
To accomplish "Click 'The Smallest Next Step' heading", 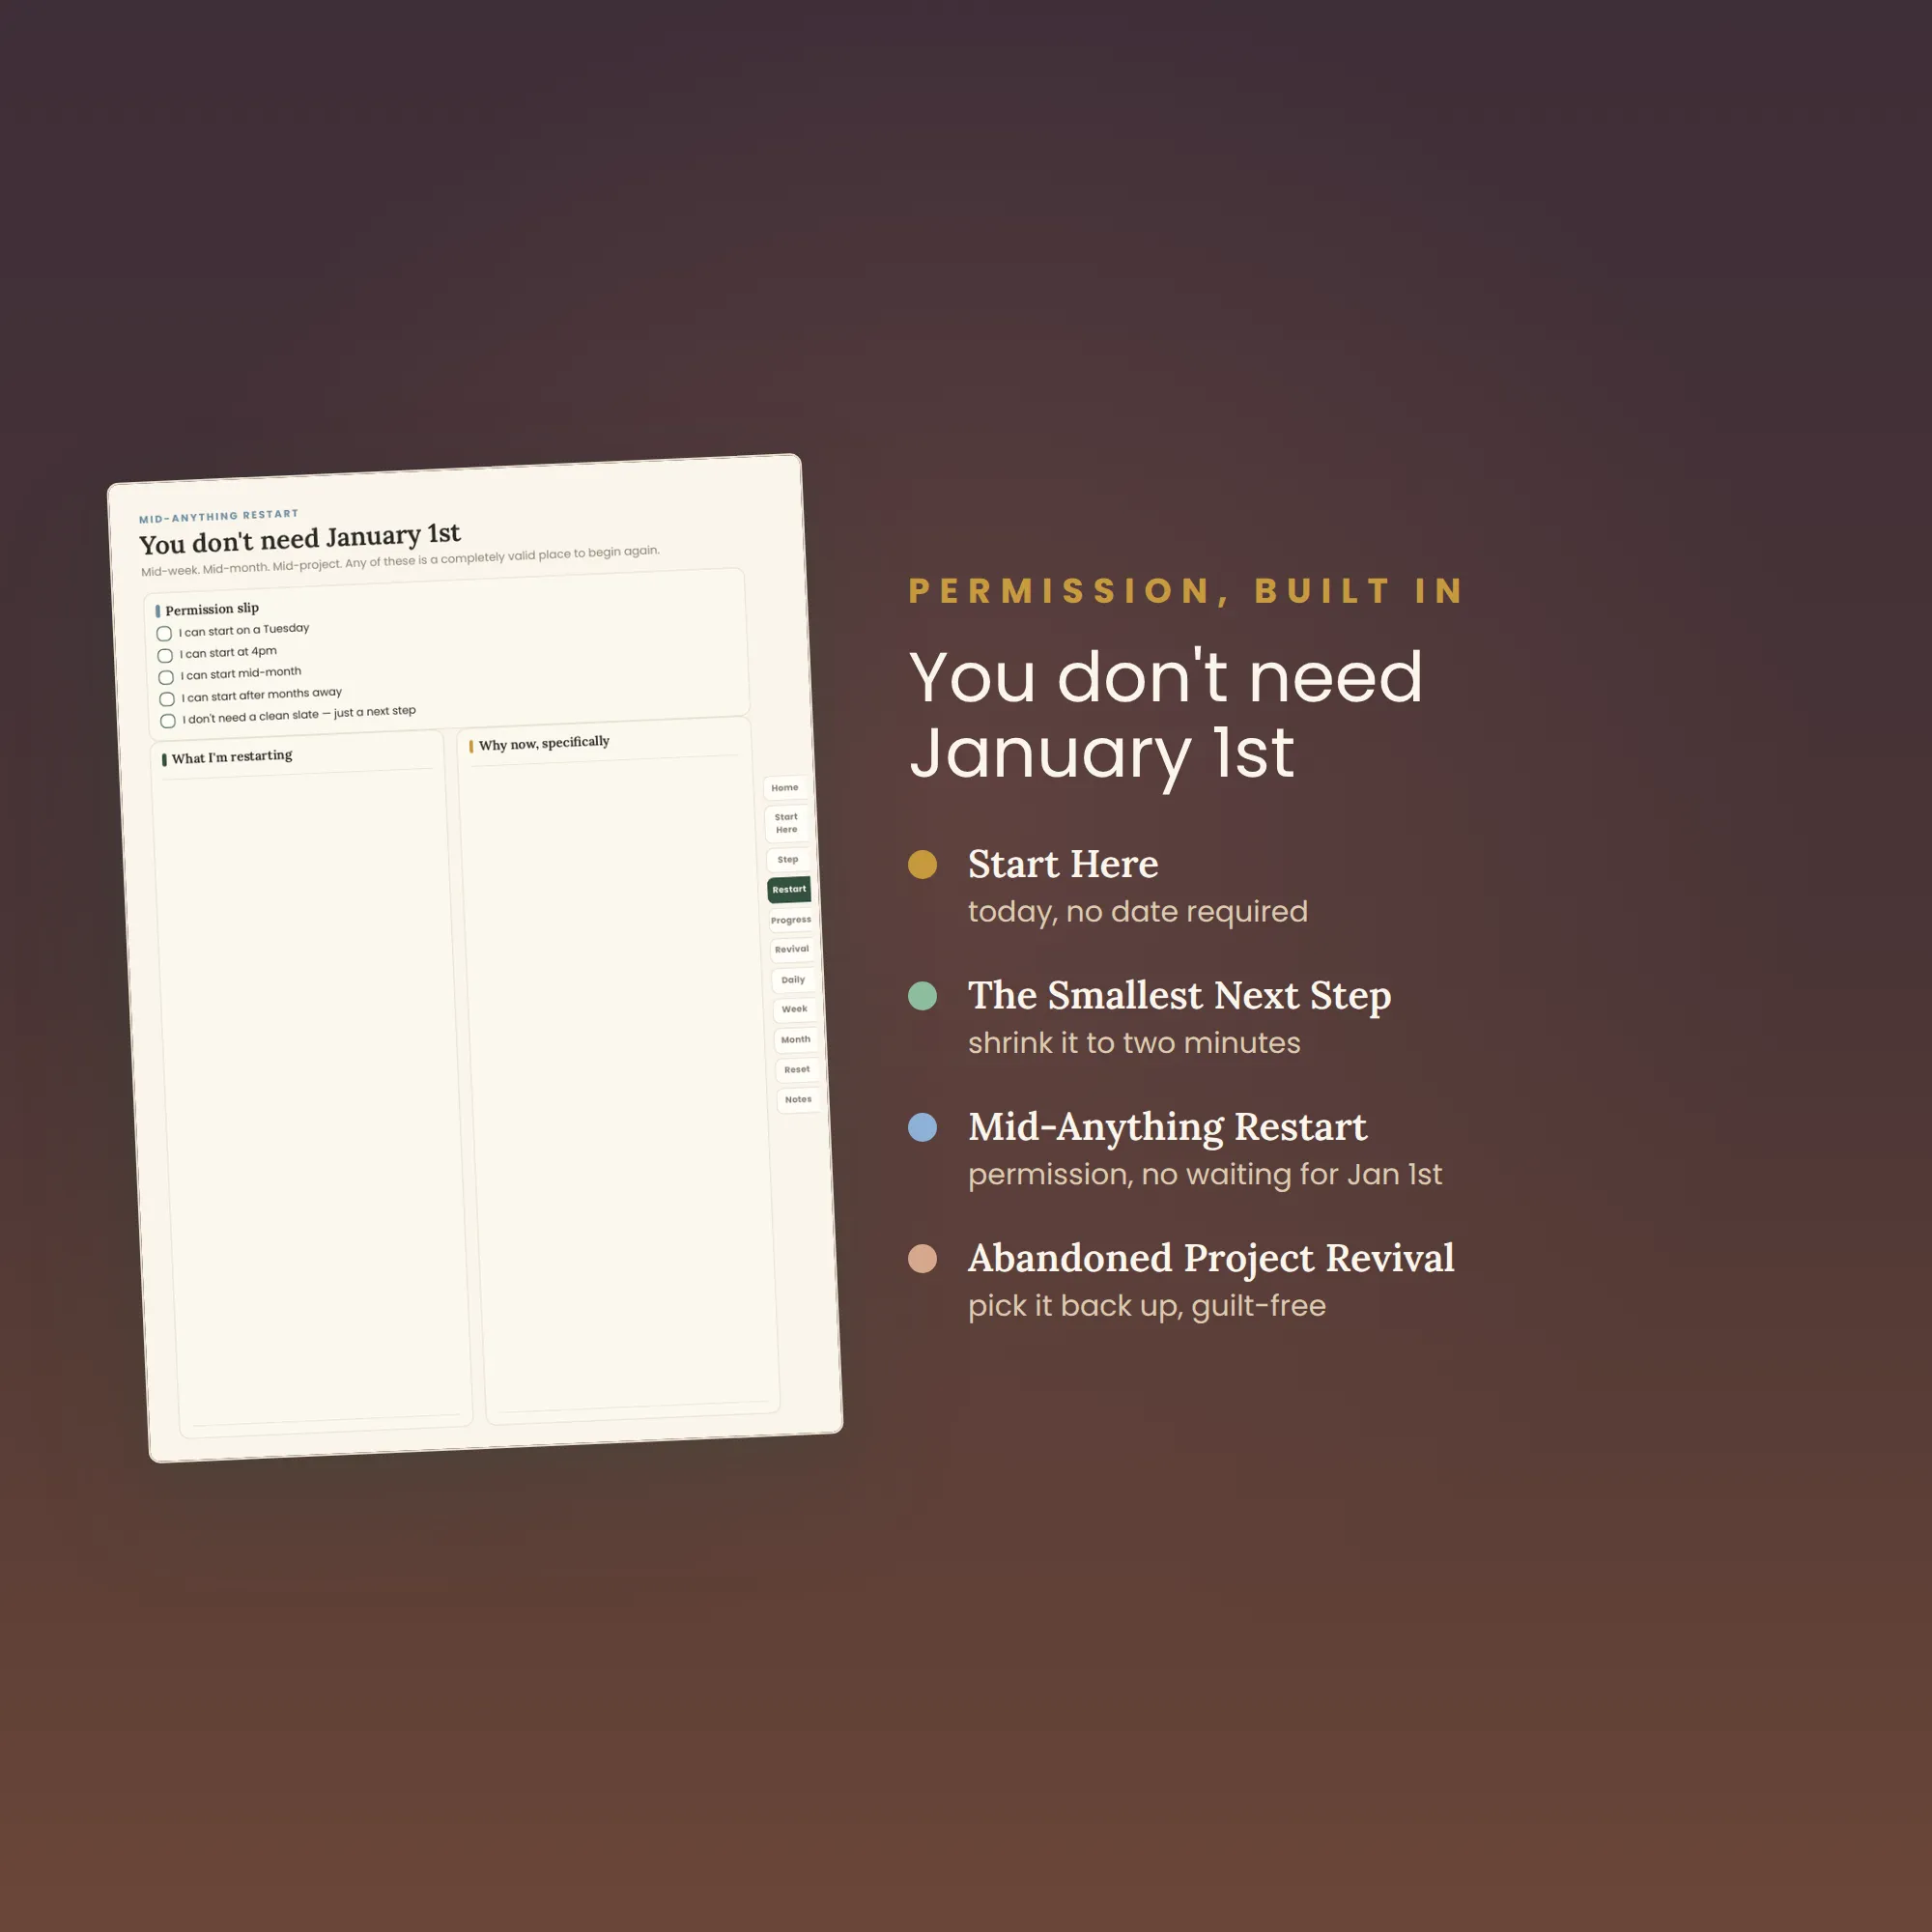I will [x=1179, y=996].
